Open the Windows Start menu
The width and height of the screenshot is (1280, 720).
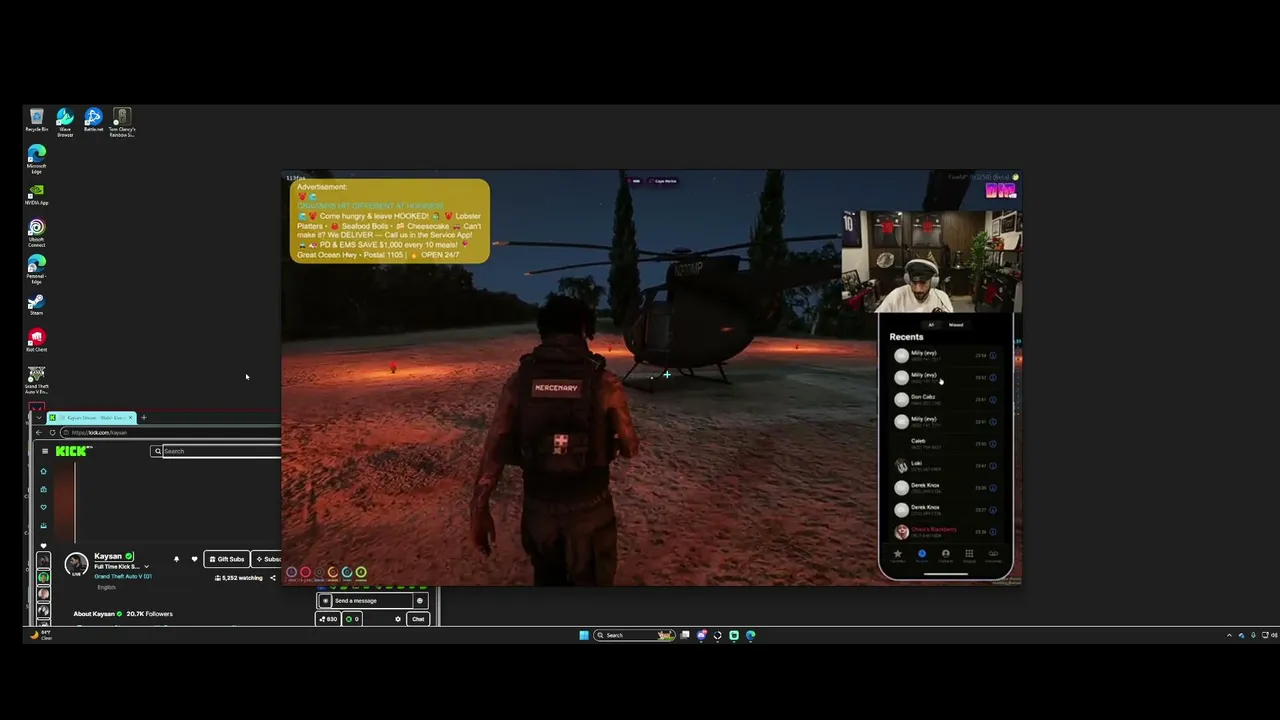click(x=584, y=635)
